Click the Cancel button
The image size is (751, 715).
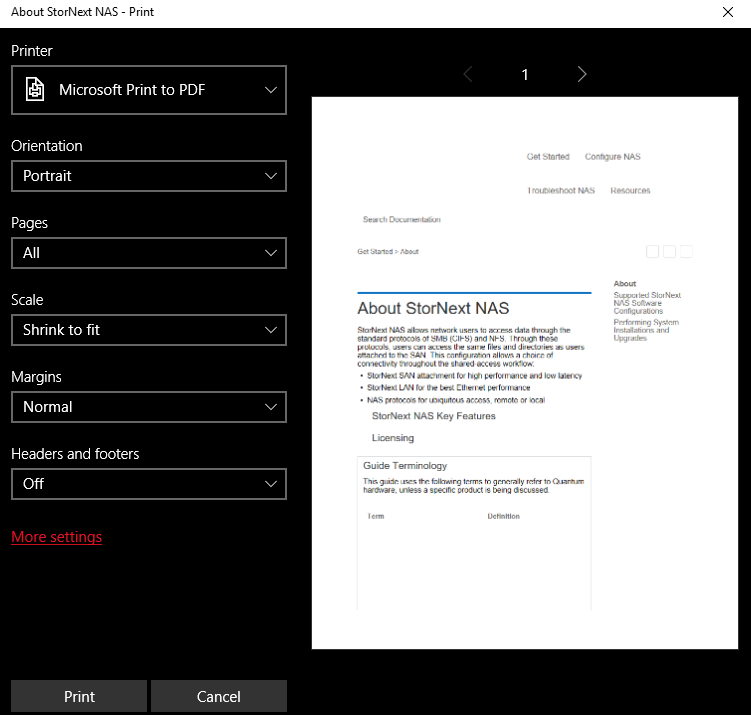coord(219,696)
